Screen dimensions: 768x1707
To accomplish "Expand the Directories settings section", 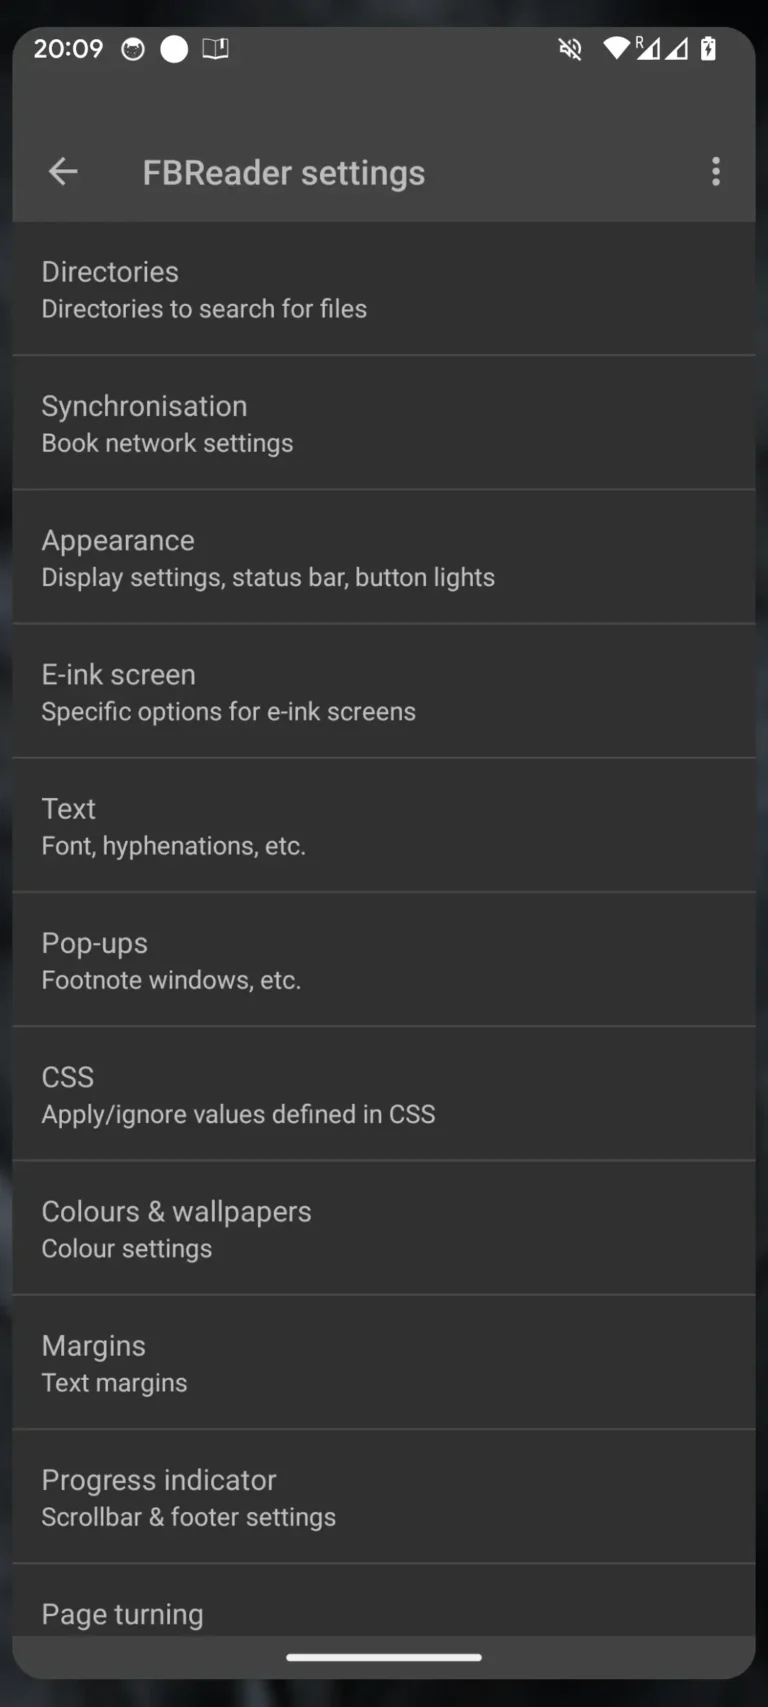I will click(384, 288).
